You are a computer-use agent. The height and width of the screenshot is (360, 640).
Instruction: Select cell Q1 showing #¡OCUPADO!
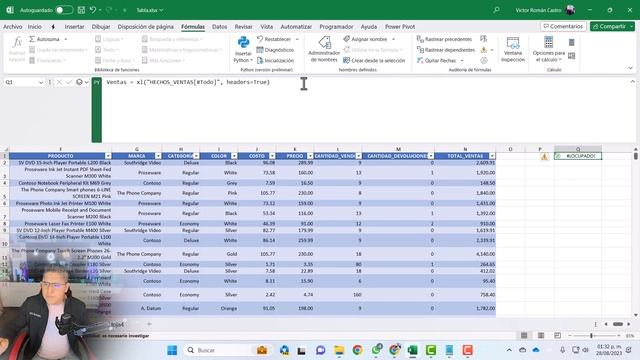[x=578, y=156]
